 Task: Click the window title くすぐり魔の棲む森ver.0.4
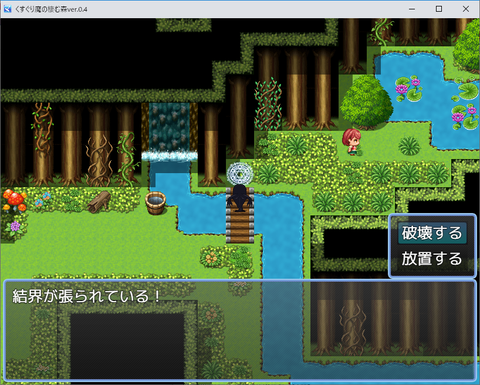click(51, 9)
